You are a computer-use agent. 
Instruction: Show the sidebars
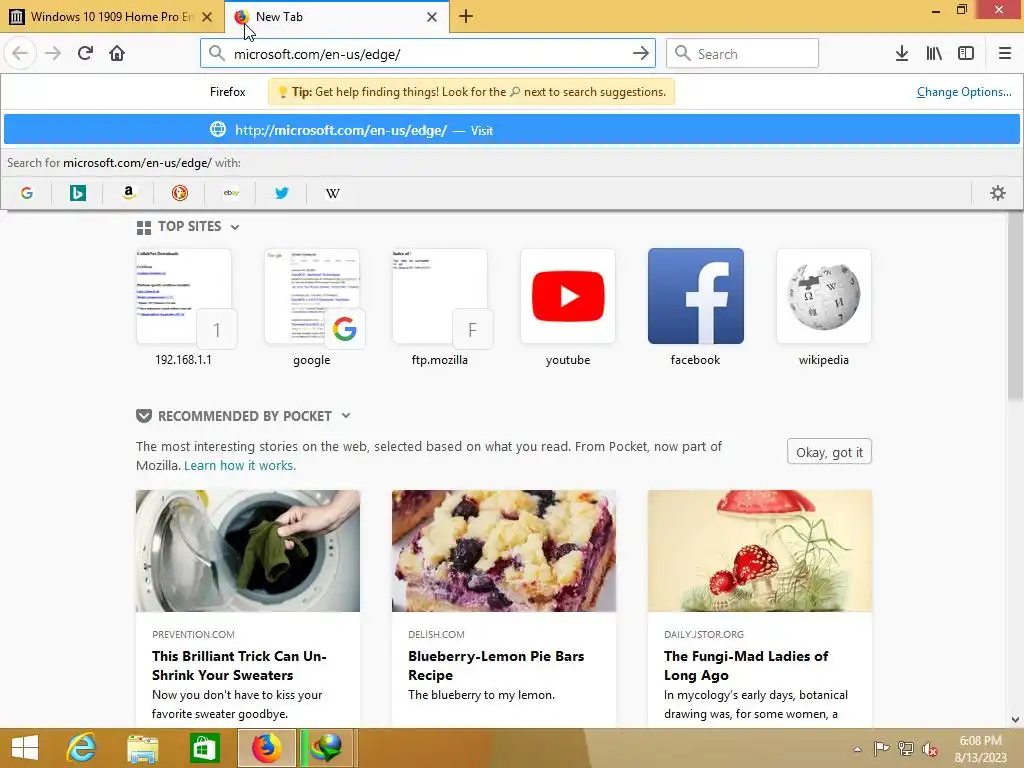[966, 54]
